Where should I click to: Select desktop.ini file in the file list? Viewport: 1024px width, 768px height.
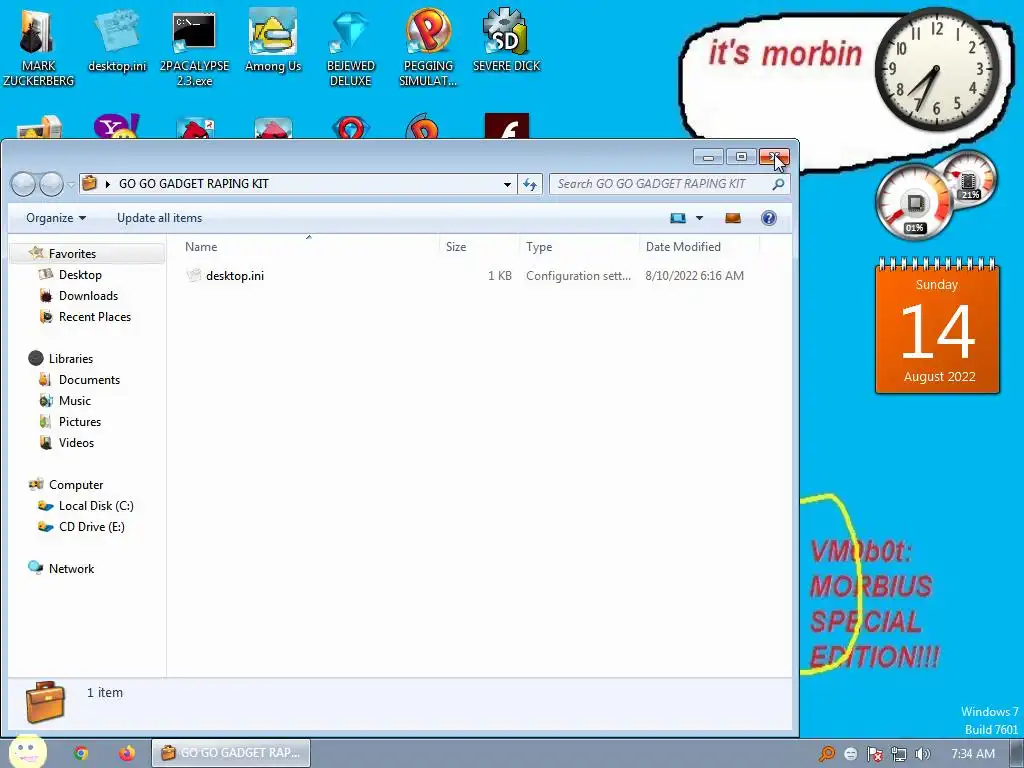[x=234, y=276]
